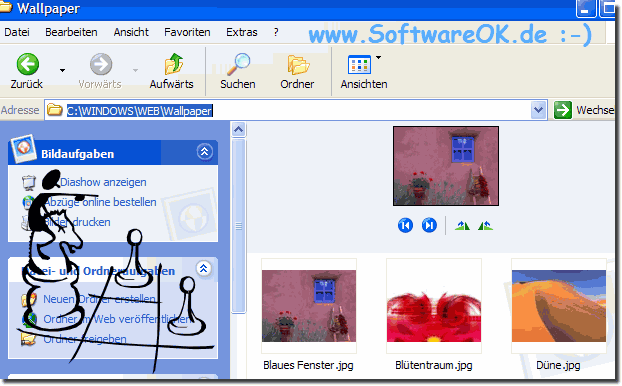Click the Düne.jpg file name

pyautogui.click(x=558, y=365)
